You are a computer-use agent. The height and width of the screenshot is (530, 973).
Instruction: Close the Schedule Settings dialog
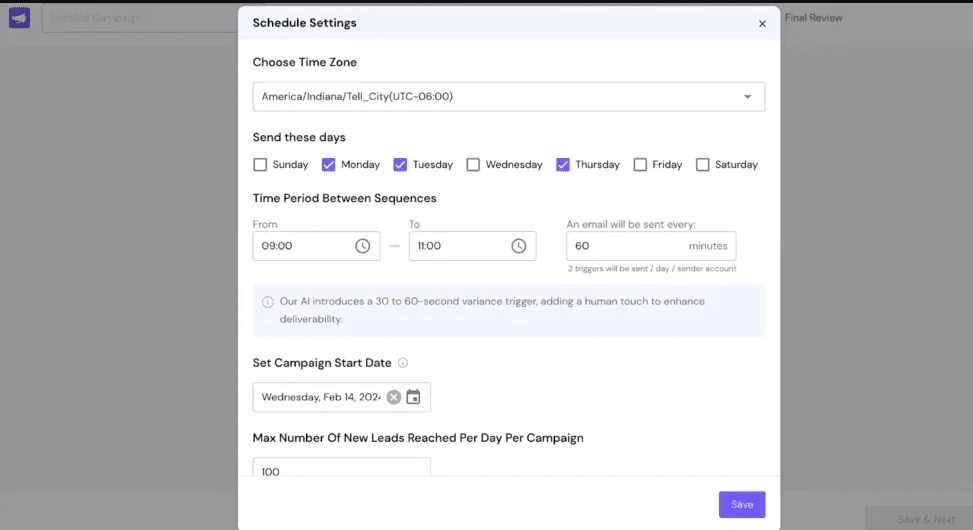coord(762,23)
